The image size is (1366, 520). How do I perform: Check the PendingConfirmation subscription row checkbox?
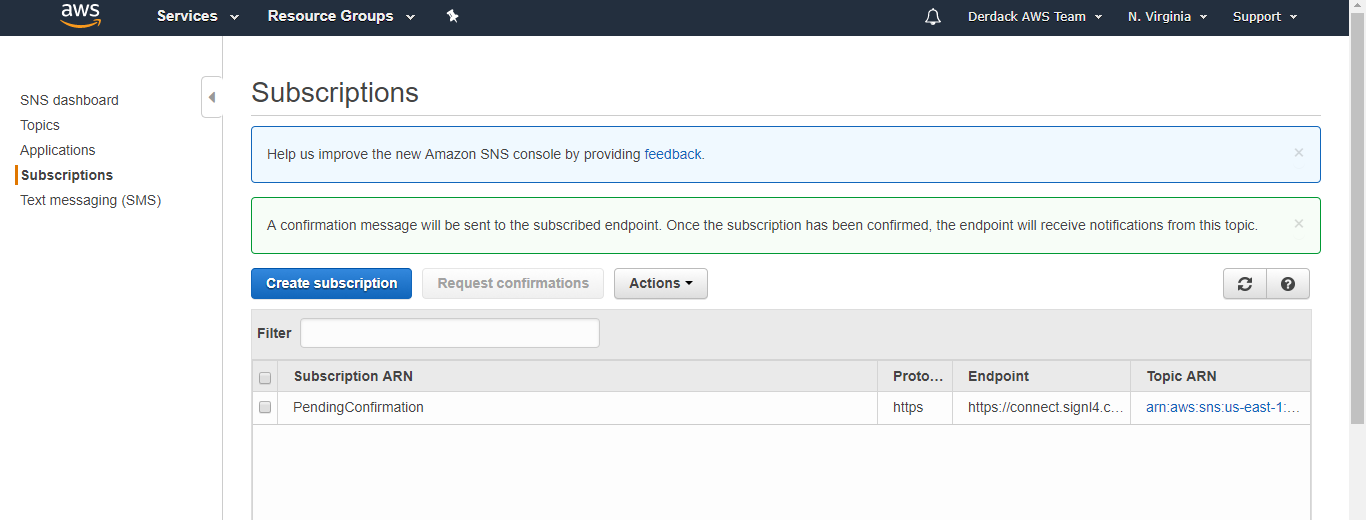265,407
